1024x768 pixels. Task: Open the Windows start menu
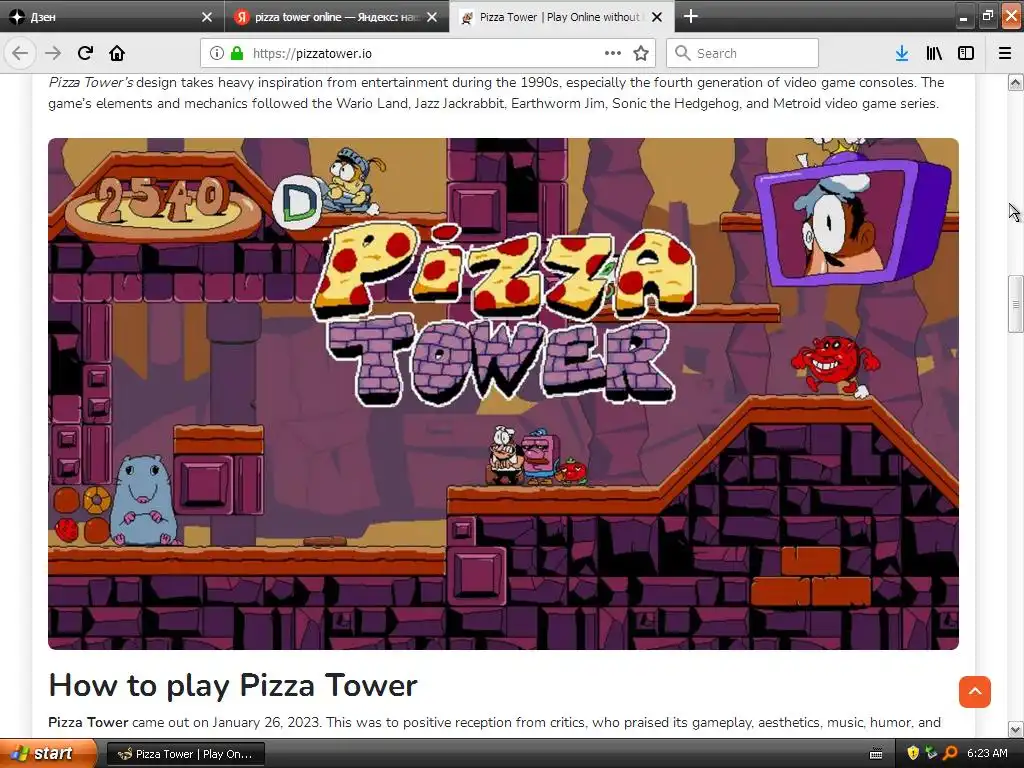pyautogui.click(x=48, y=754)
